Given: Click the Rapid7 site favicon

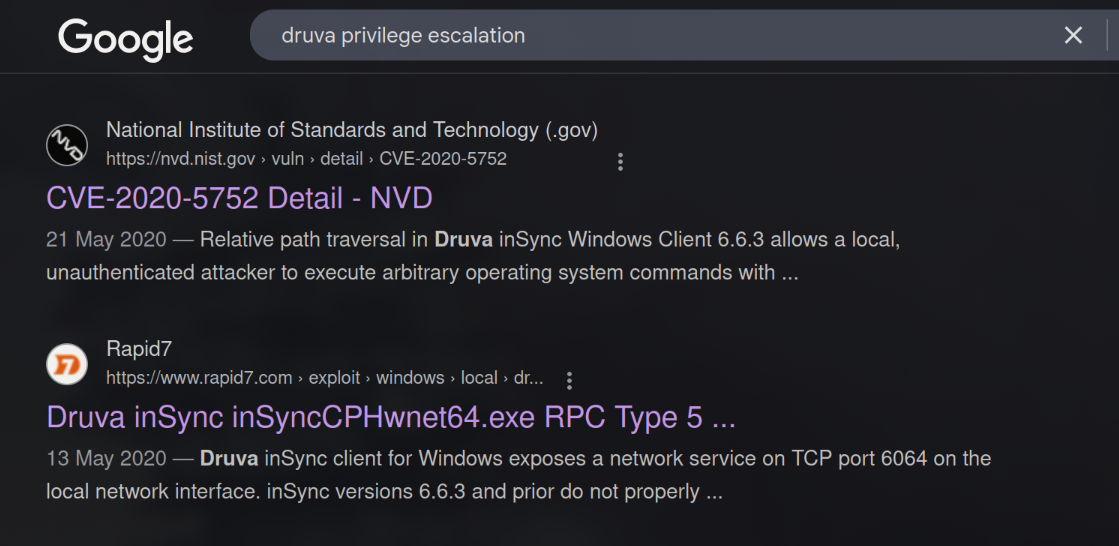Looking at the screenshot, I should tap(67, 364).
